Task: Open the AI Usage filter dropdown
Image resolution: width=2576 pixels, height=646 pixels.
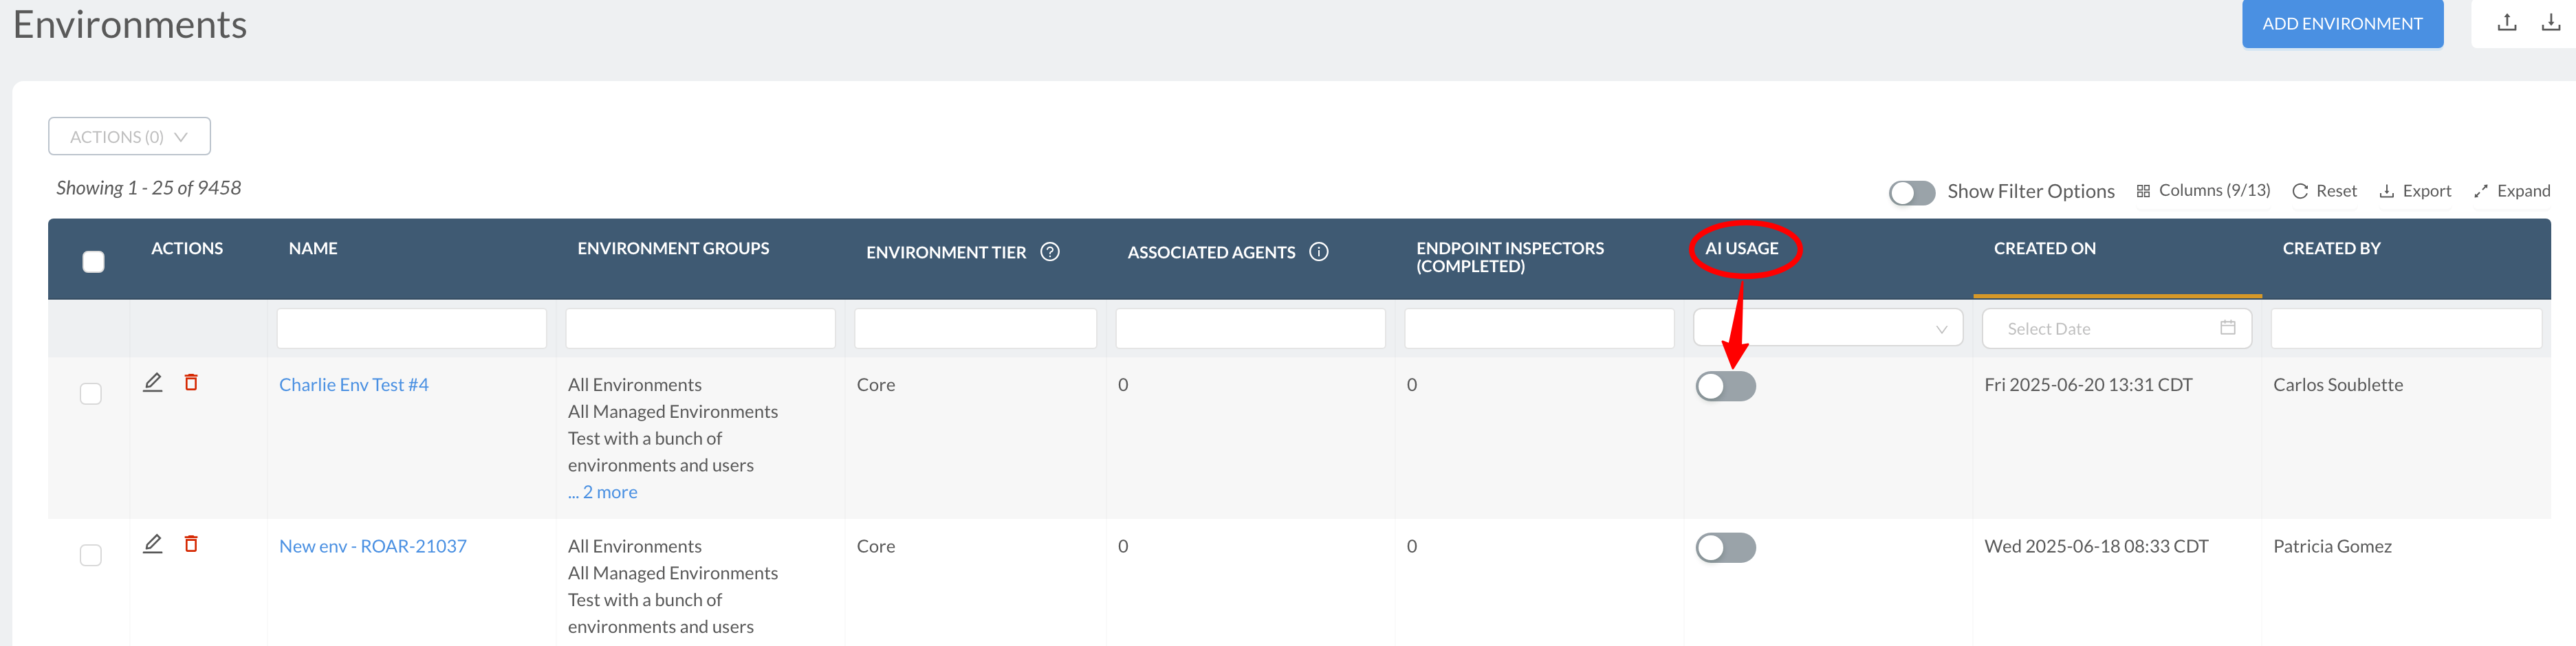Action: pyautogui.click(x=1827, y=328)
